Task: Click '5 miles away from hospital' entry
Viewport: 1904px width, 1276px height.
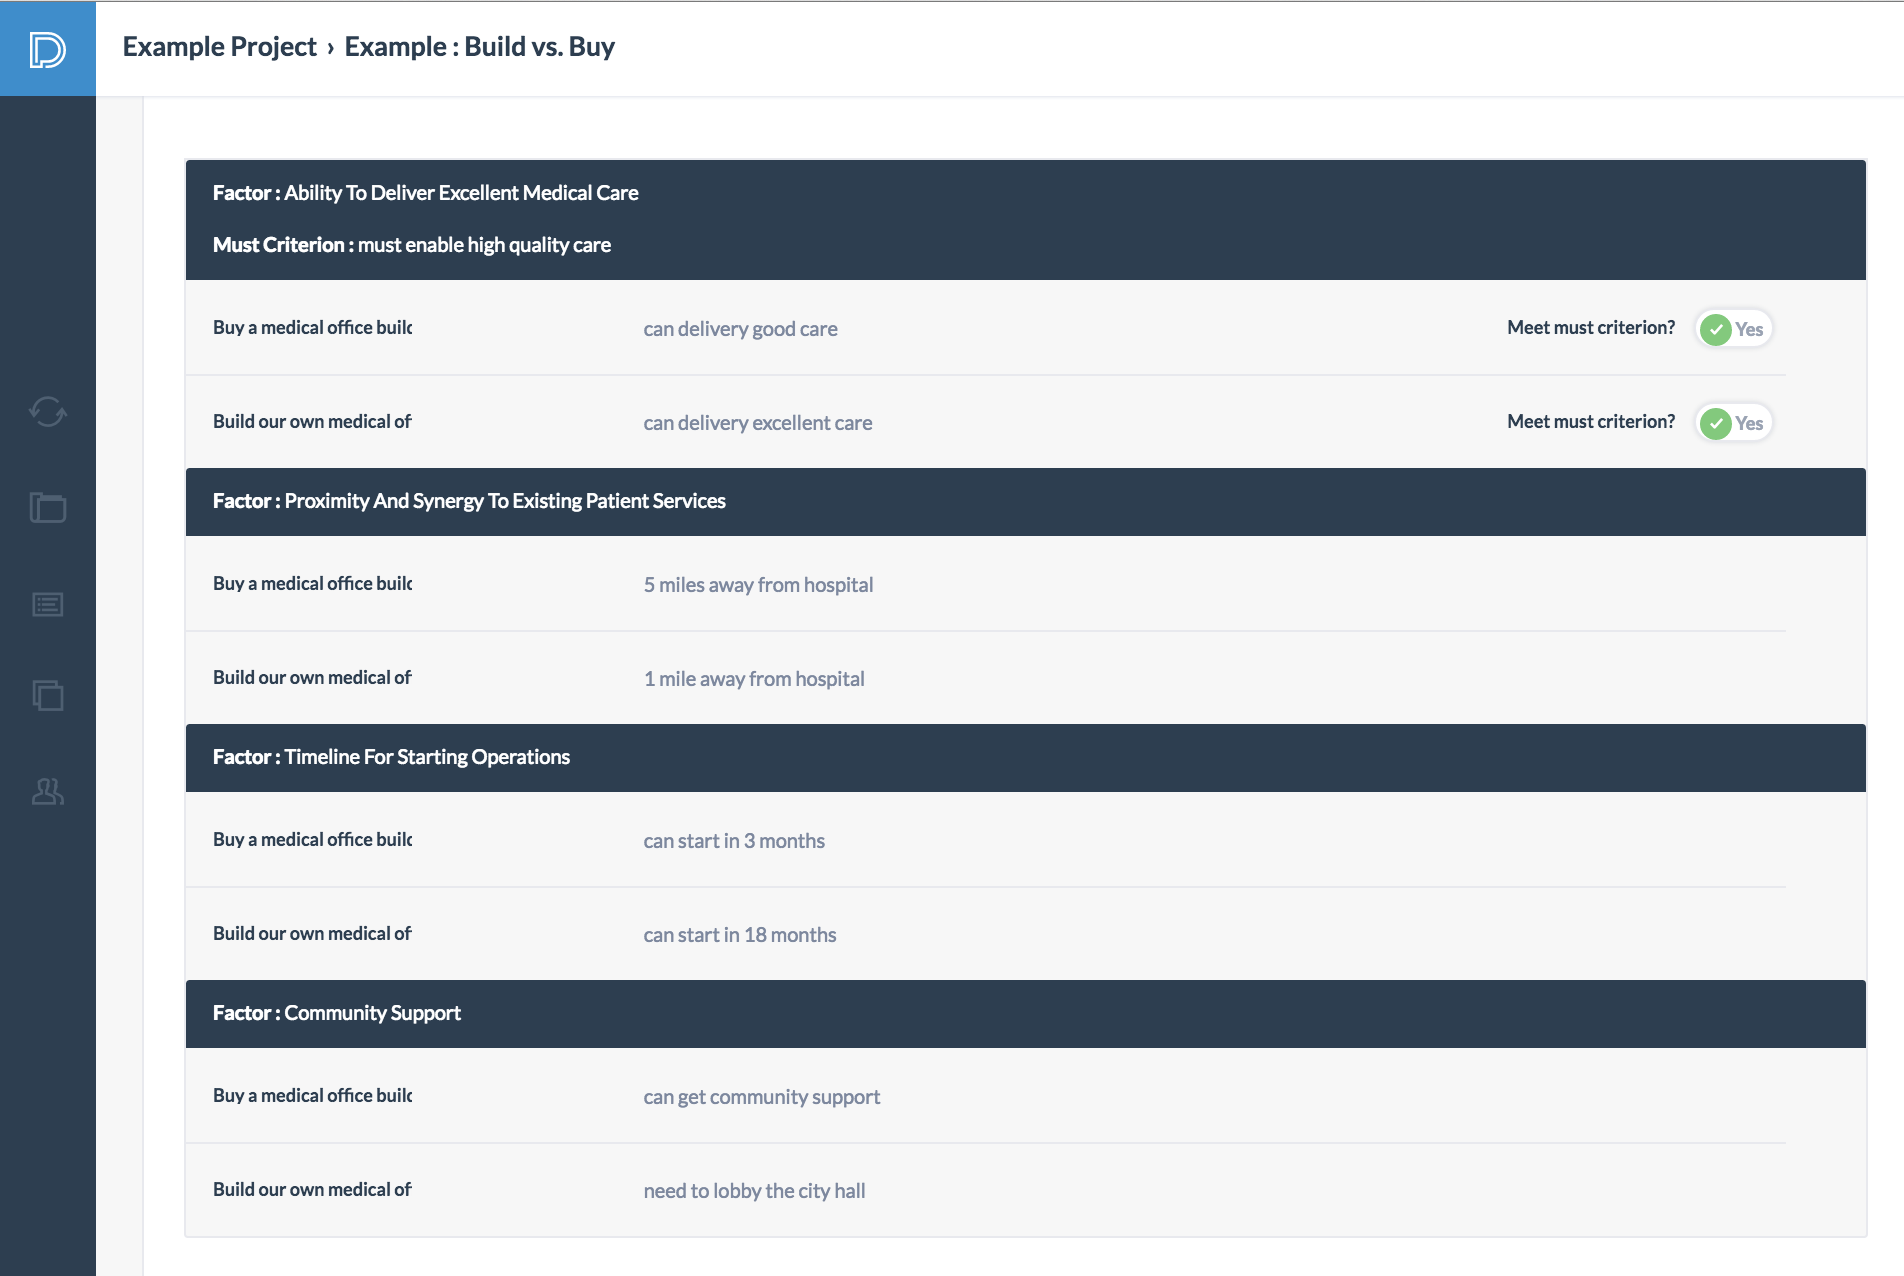Action: (x=758, y=585)
